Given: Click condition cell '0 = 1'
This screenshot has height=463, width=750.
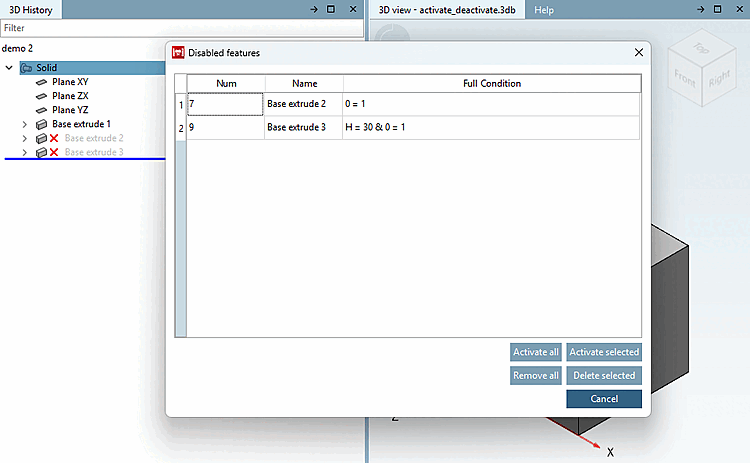Looking at the screenshot, I should coord(491,104).
